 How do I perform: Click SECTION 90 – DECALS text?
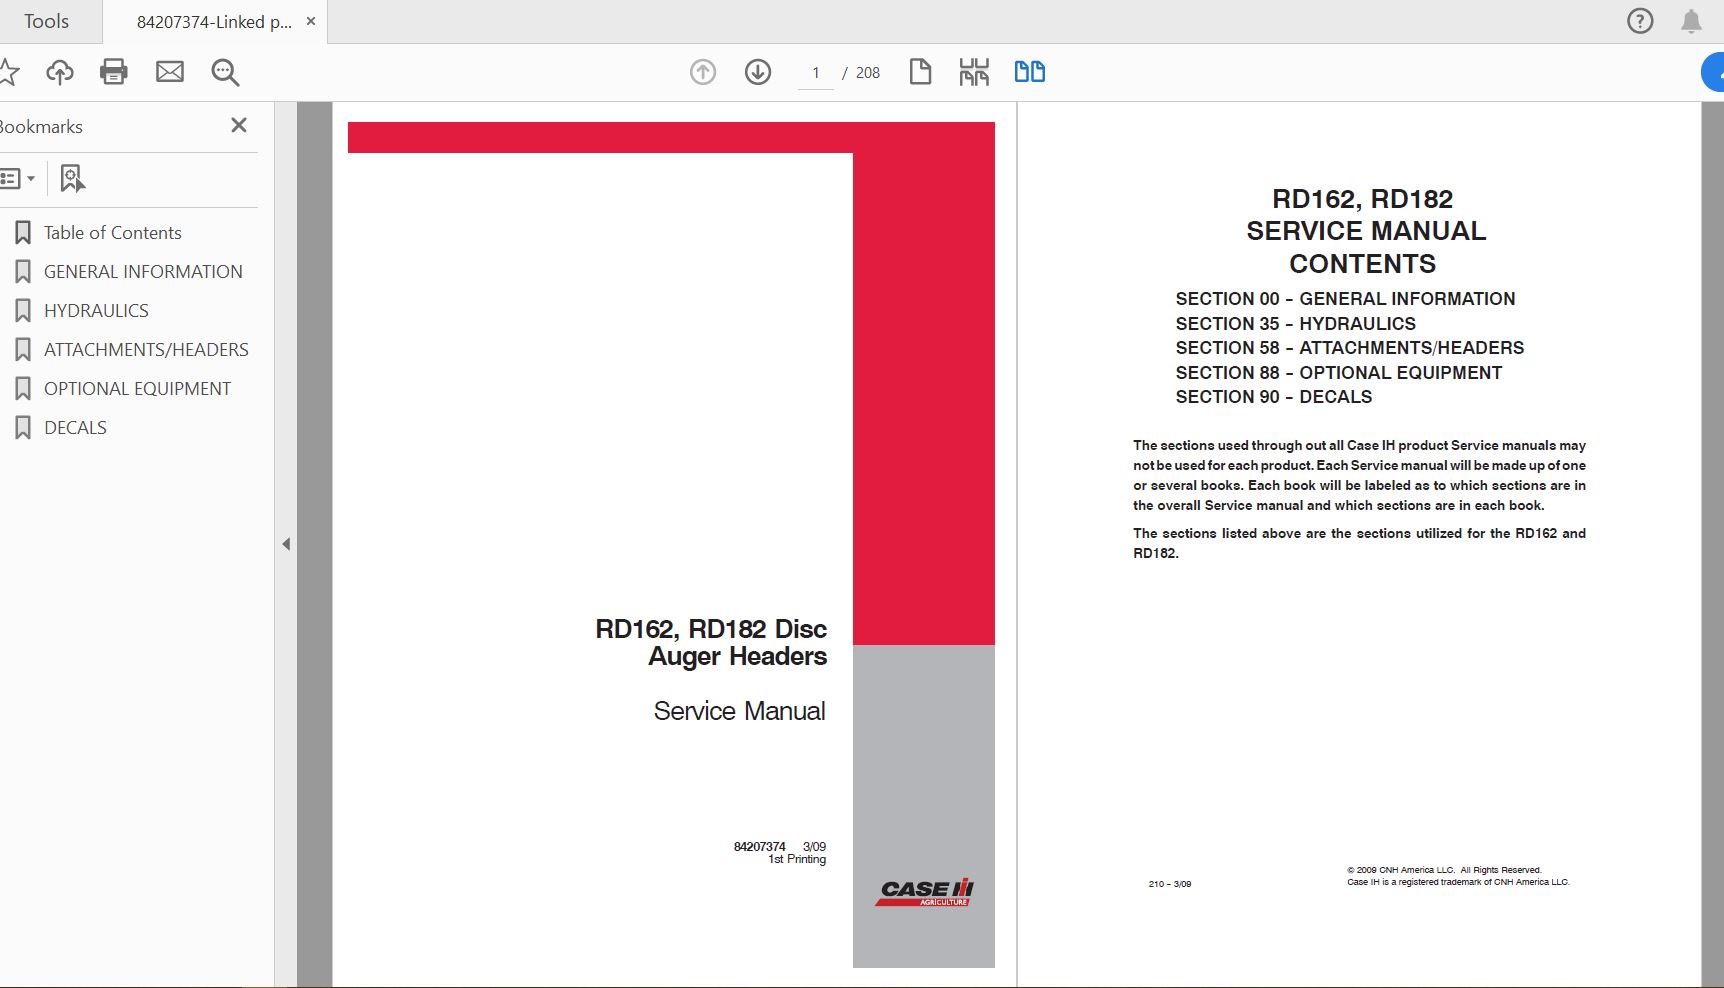click(x=1273, y=396)
